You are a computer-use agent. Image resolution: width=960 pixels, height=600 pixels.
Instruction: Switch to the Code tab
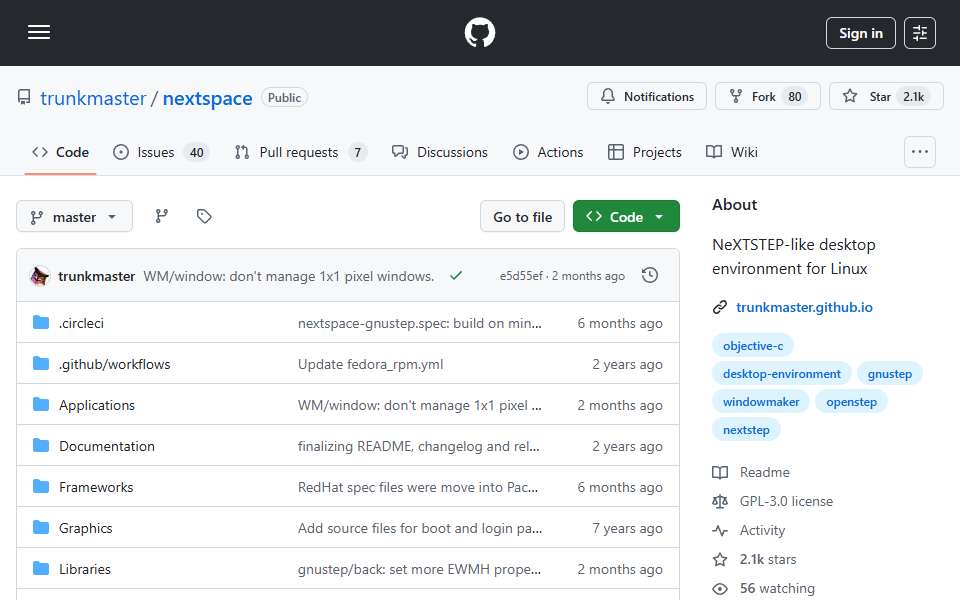(61, 152)
